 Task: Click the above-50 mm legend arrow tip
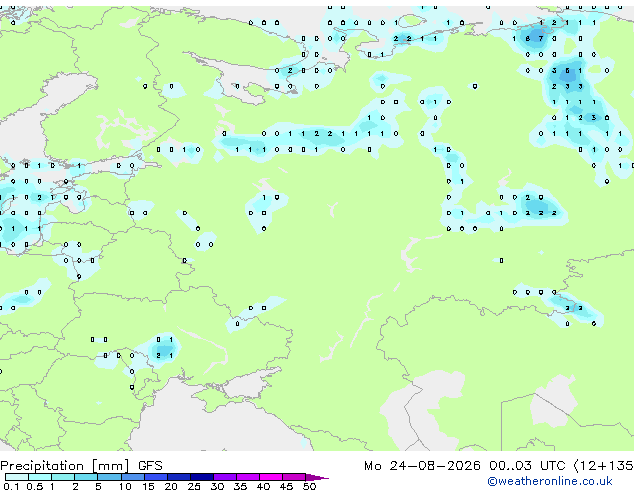coord(317,477)
